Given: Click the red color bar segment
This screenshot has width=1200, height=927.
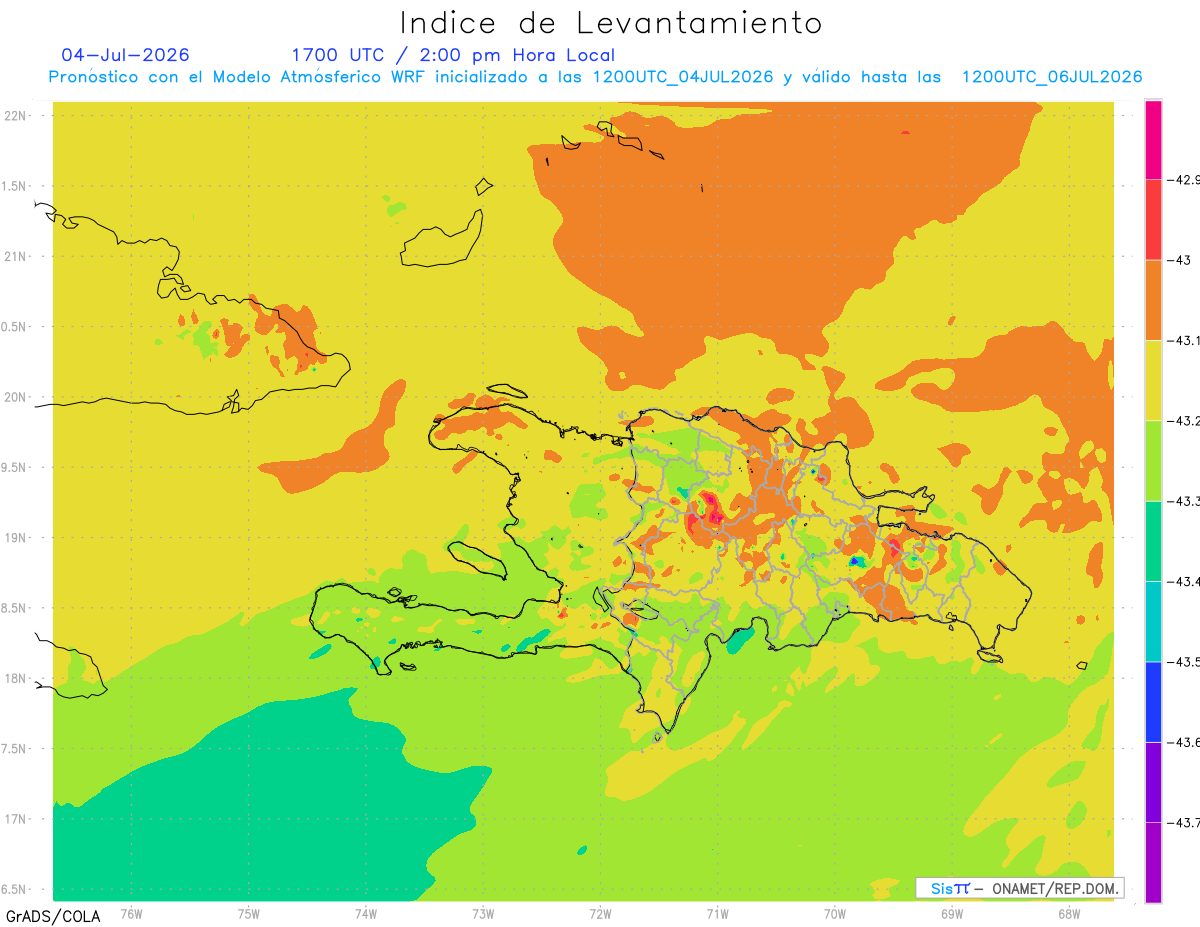Looking at the screenshot, I should [x=1153, y=220].
